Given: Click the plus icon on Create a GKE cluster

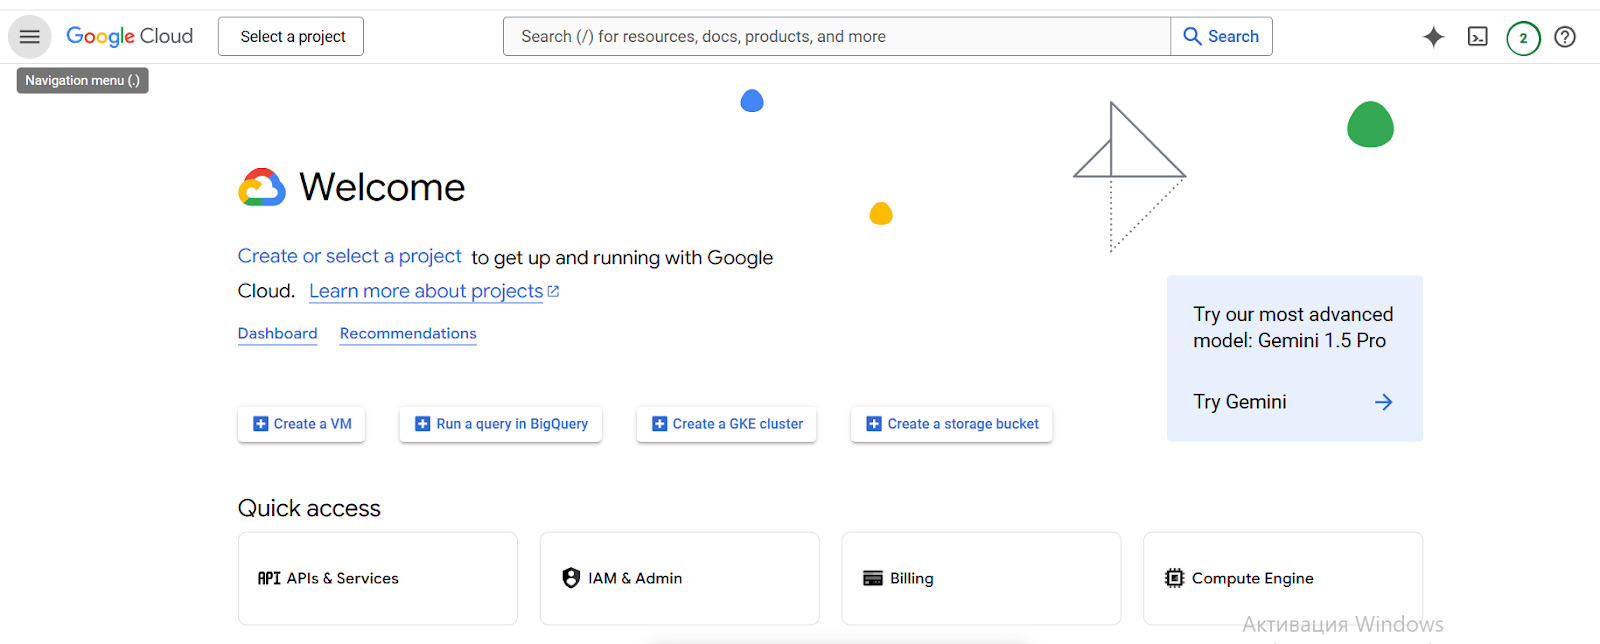Looking at the screenshot, I should 659,424.
